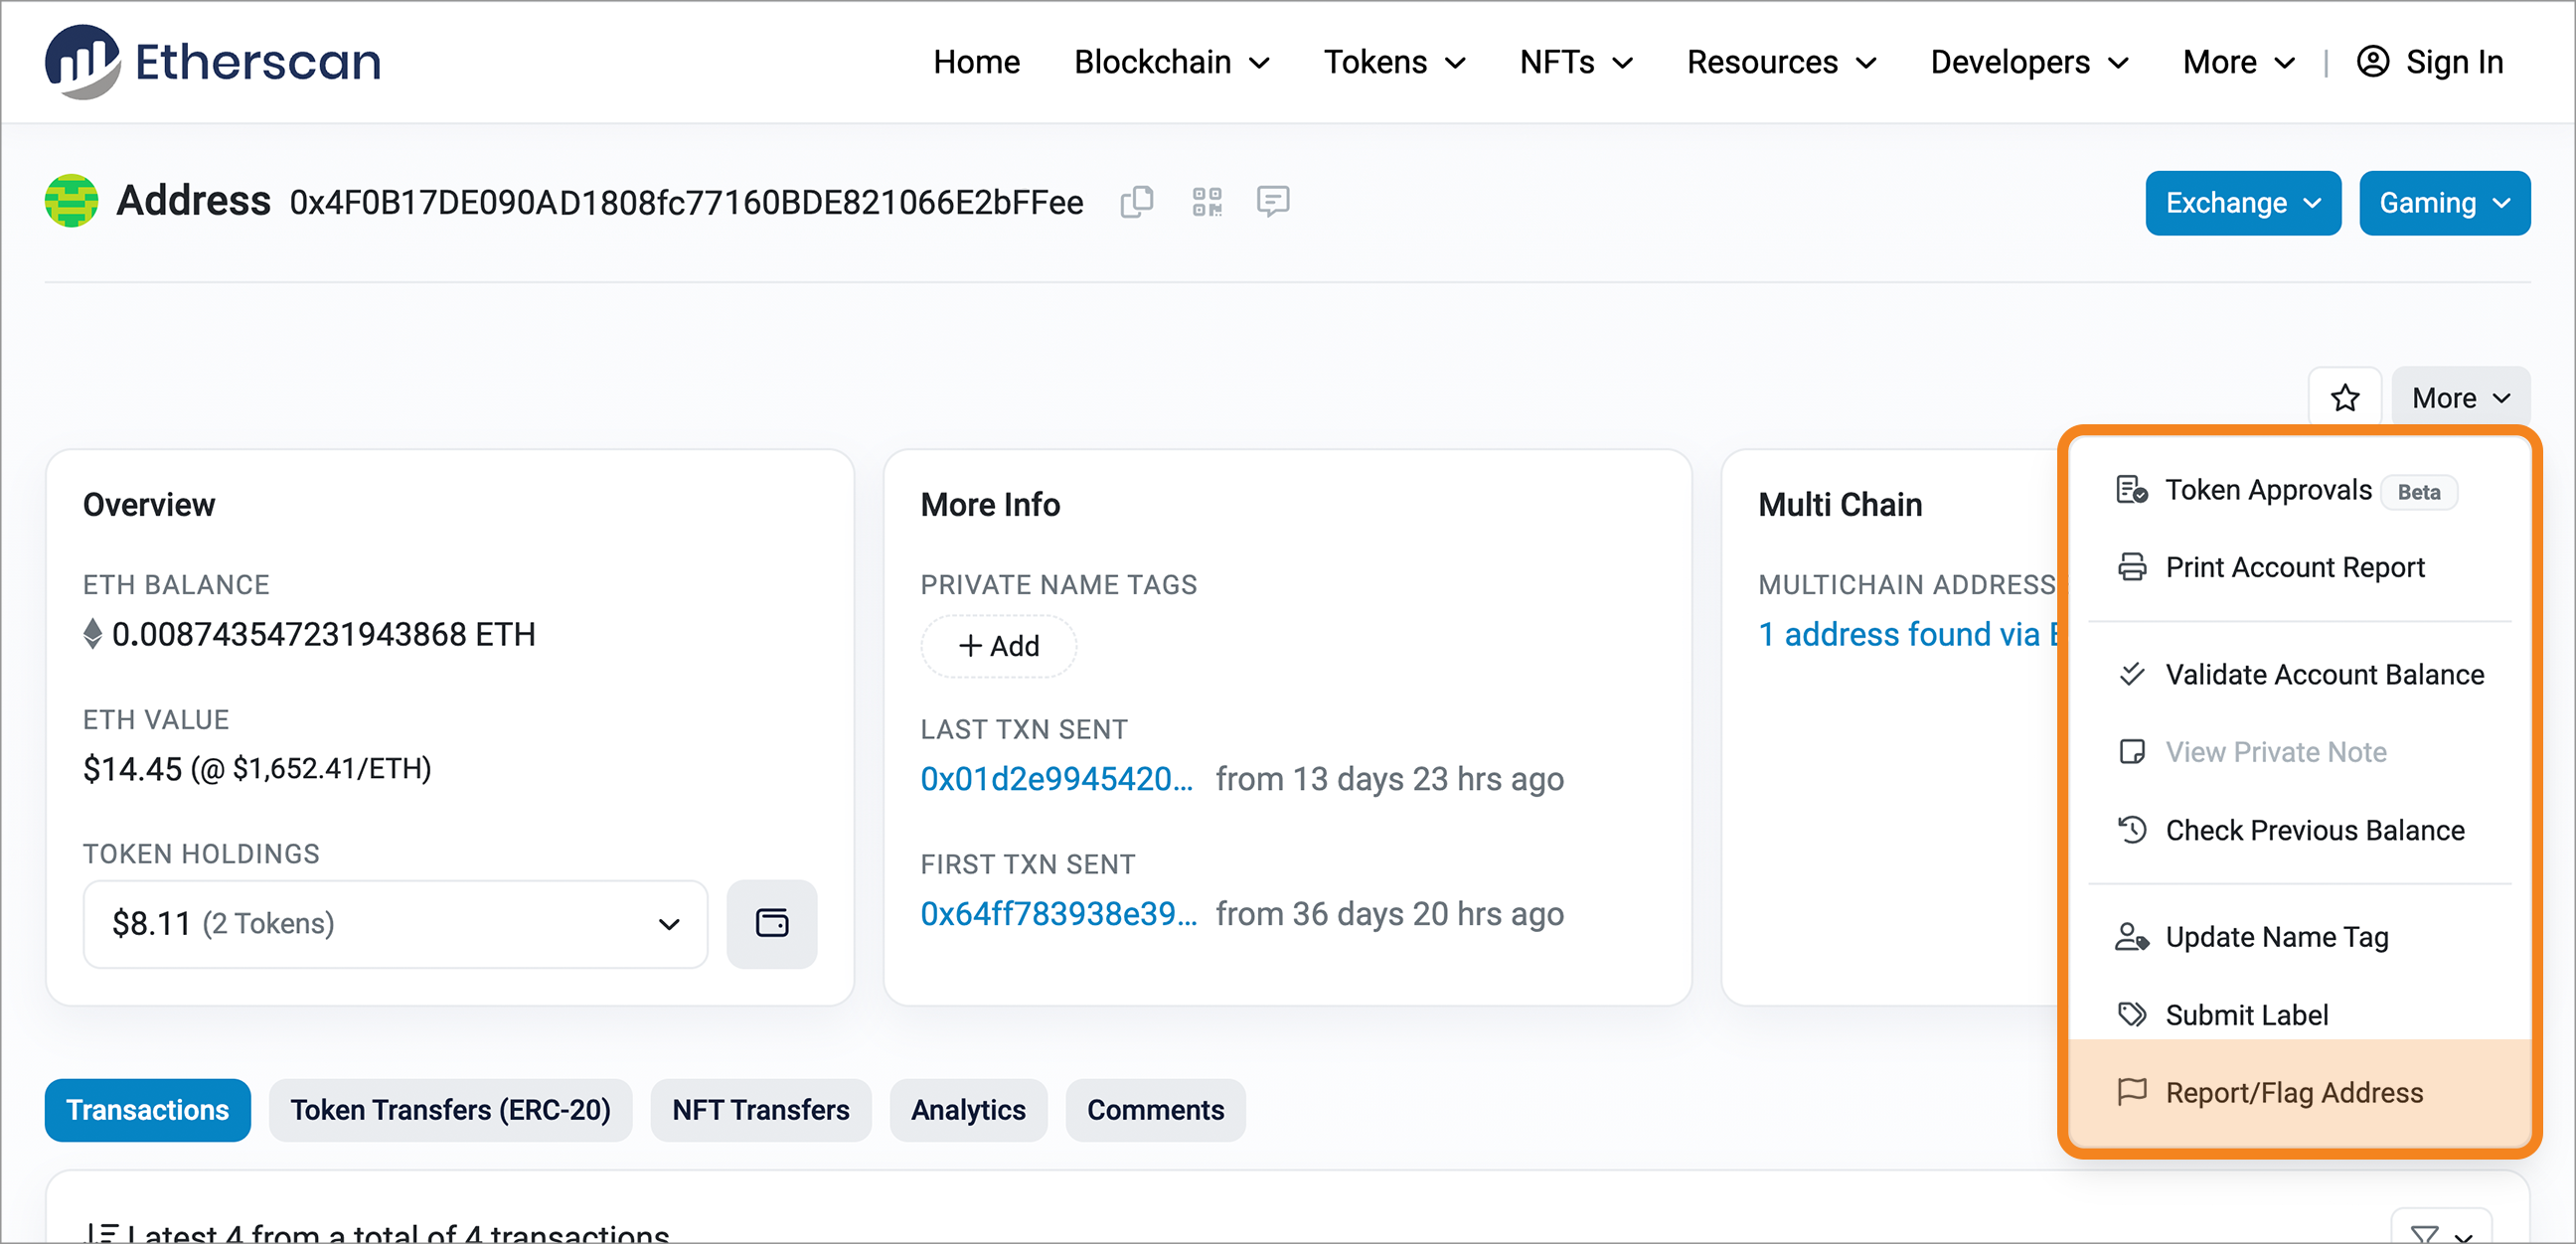Select Update Name Tag
This screenshot has width=2576, height=1244.
click(x=2300, y=937)
